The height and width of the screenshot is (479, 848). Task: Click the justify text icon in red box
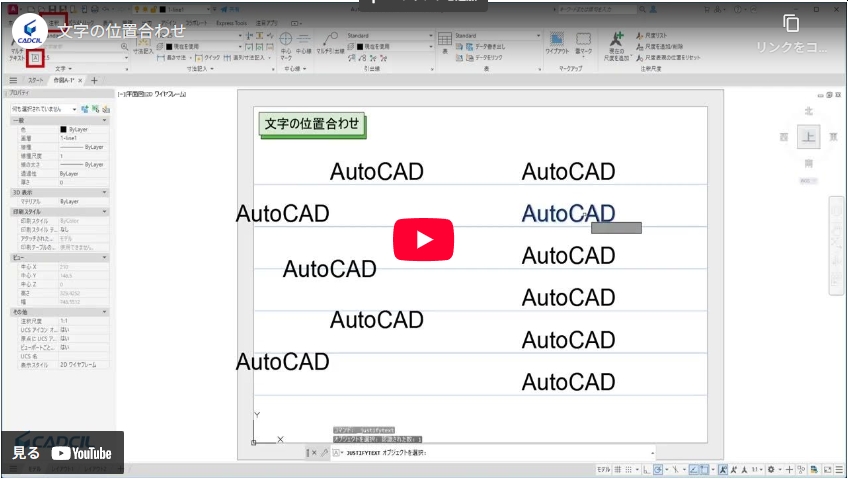tap(36, 57)
